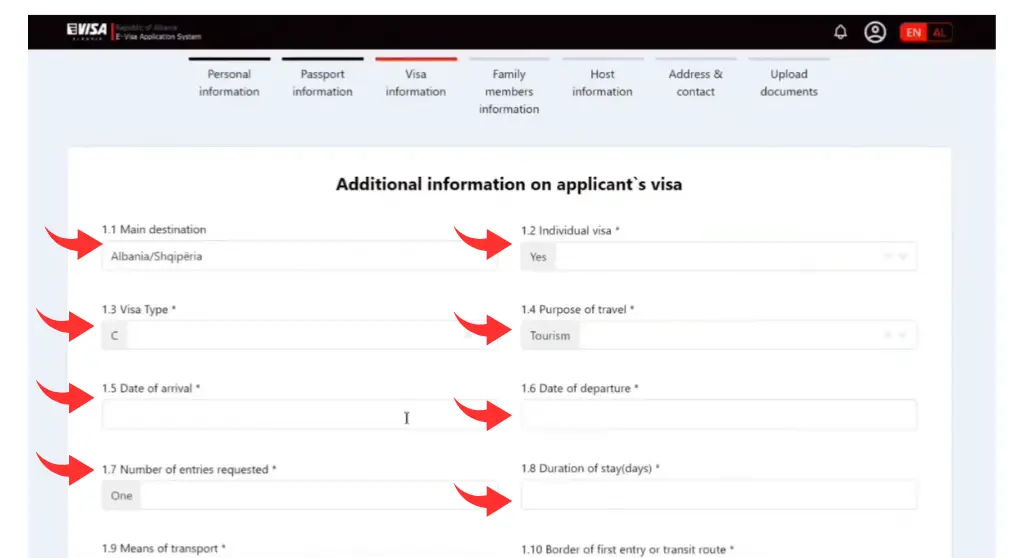The height and width of the screenshot is (558, 1024).
Task: Clear the Individual visa selection
Action: click(x=888, y=257)
